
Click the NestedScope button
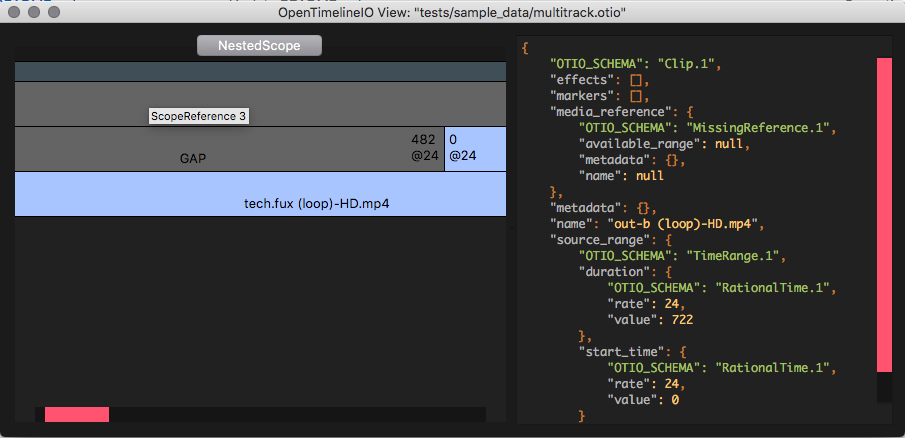259,46
